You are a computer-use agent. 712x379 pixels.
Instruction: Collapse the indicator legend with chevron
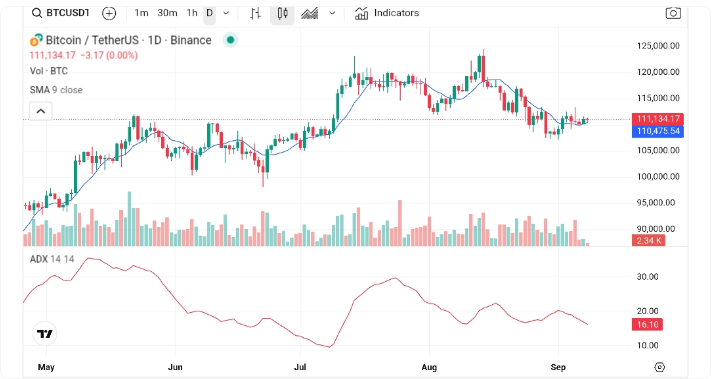pos(41,111)
